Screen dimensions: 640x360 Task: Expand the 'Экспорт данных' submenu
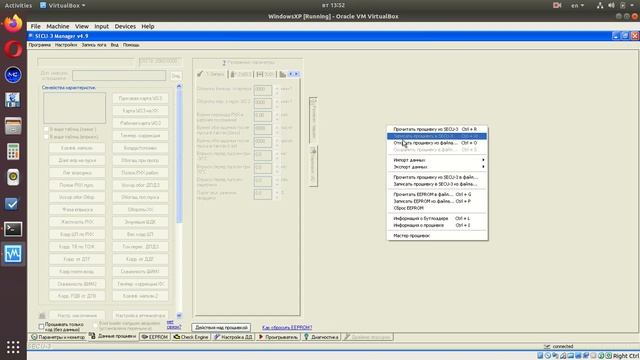pyautogui.click(x=437, y=167)
